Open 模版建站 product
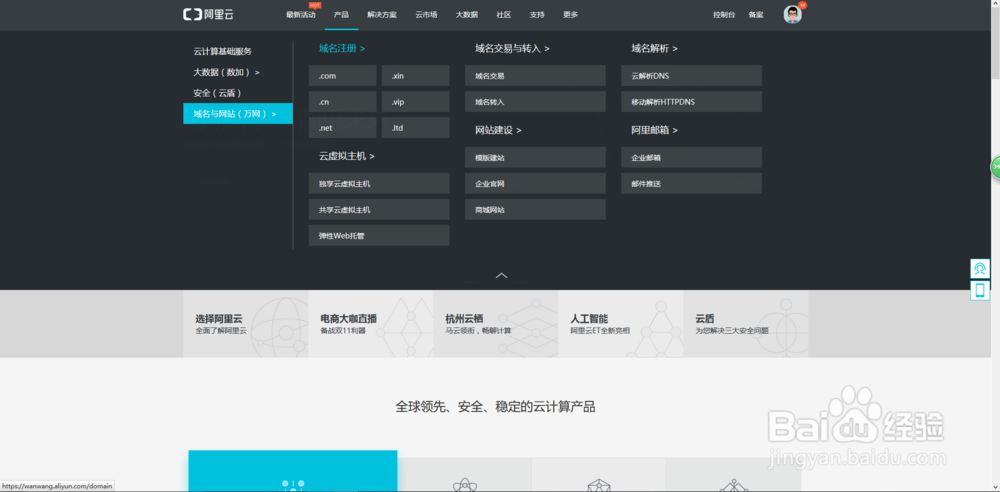Viewport: 1000px width, 492px height. tap(535, 157)
